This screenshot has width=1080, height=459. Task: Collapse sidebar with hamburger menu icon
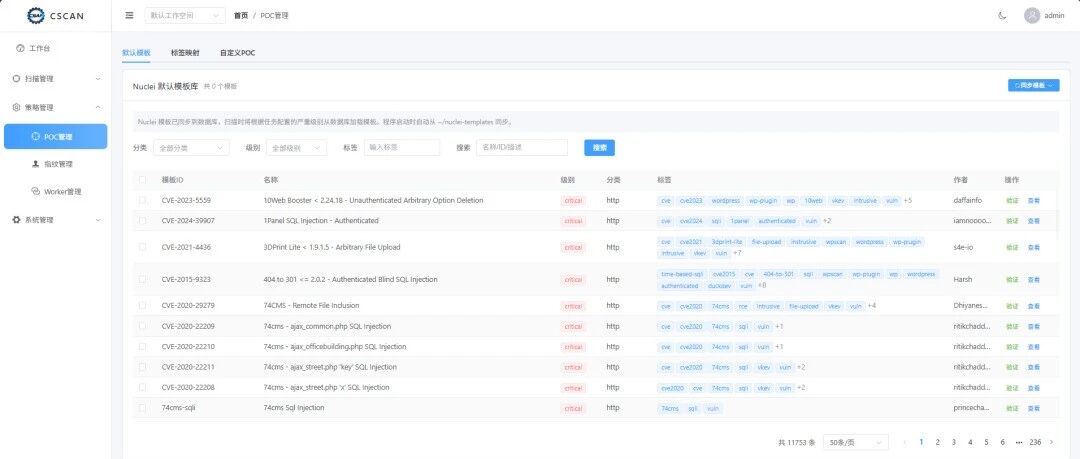pyautogui.click(x=129, y=15)
